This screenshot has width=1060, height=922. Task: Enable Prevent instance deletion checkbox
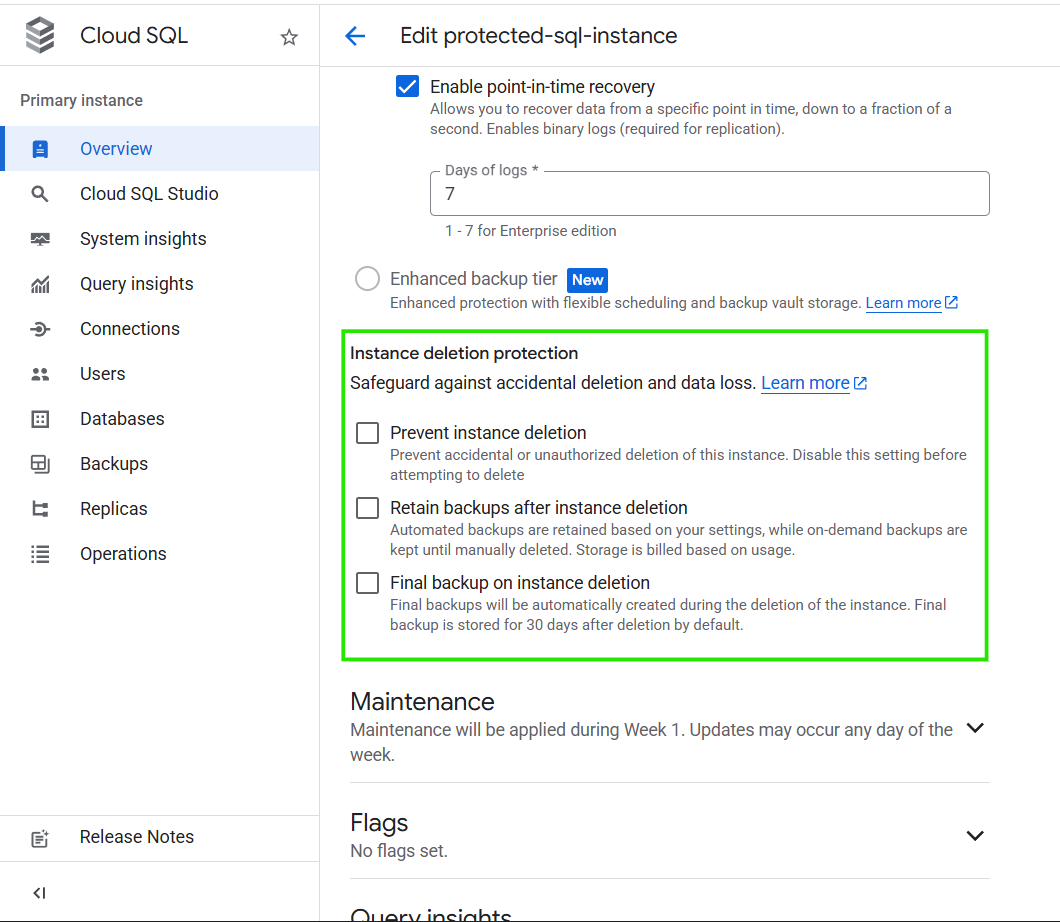click(368, 433)
